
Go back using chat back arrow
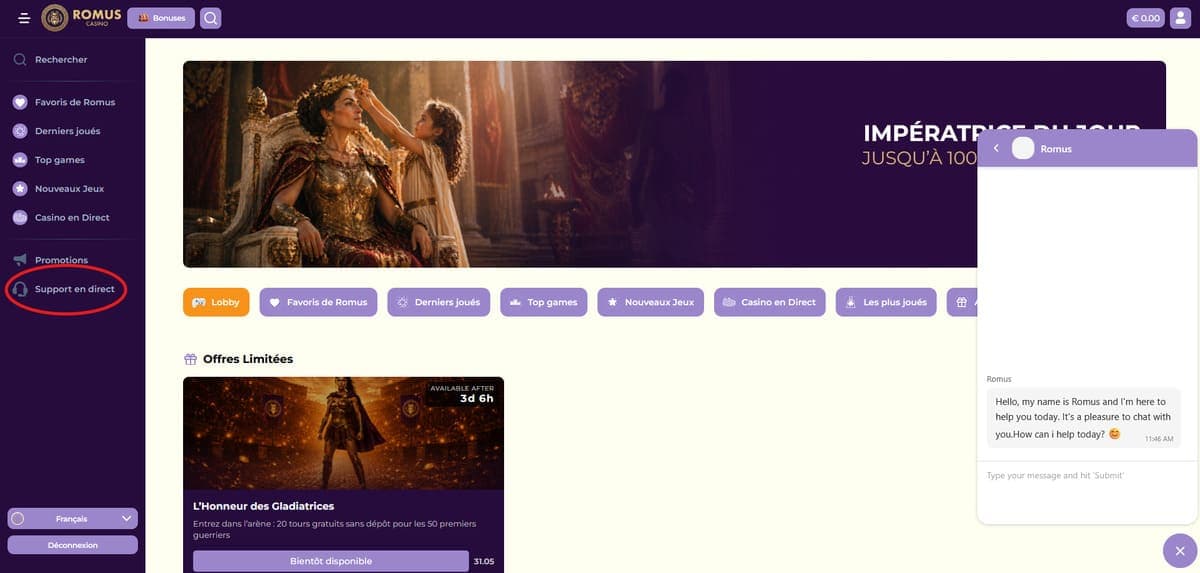click(996, 149)
